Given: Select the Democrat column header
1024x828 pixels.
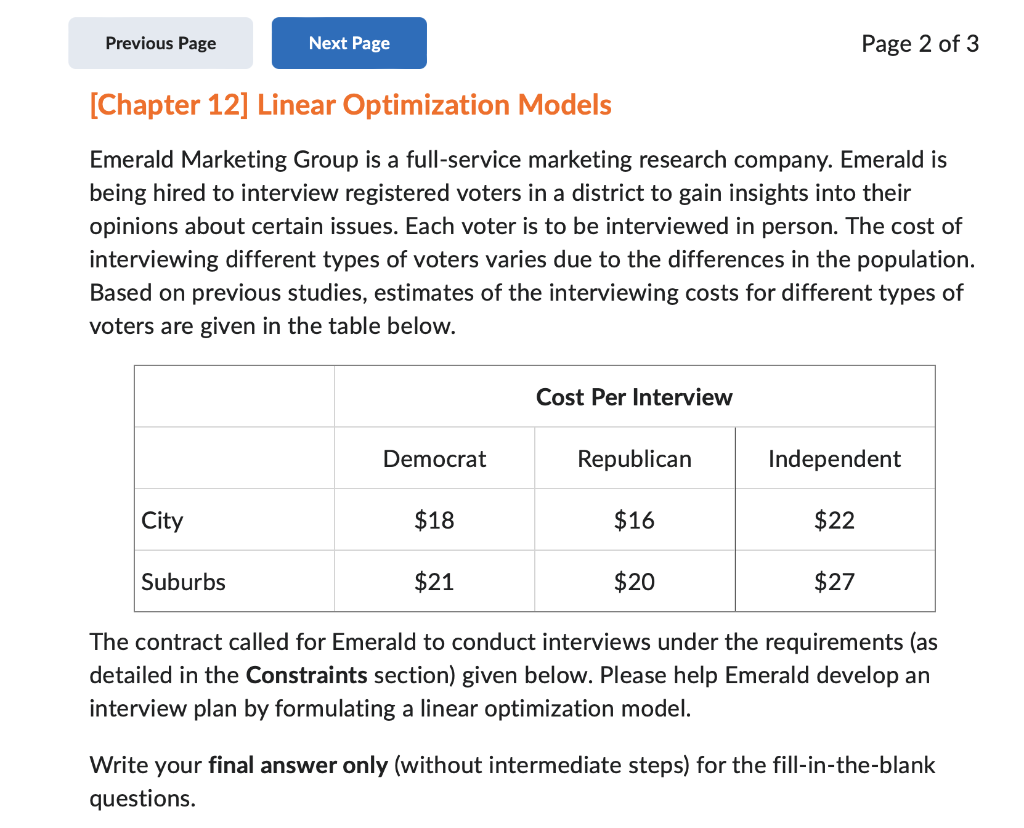Looking at the screenshot, I should [434, 458].
